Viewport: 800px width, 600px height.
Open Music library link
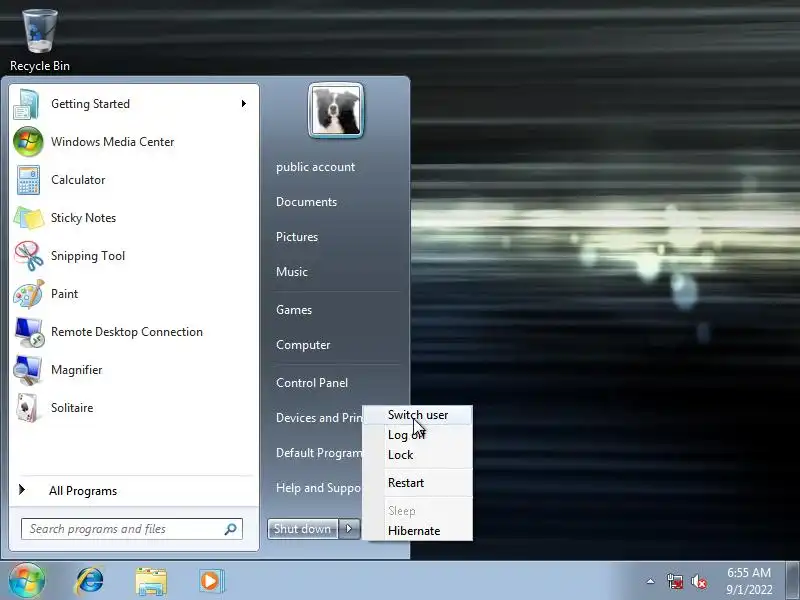click(292, 272)
